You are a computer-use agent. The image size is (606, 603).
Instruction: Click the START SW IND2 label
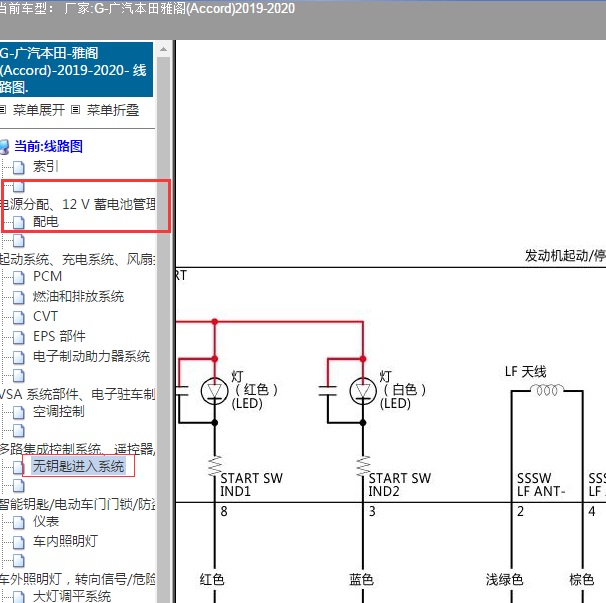tap(400, 485)
